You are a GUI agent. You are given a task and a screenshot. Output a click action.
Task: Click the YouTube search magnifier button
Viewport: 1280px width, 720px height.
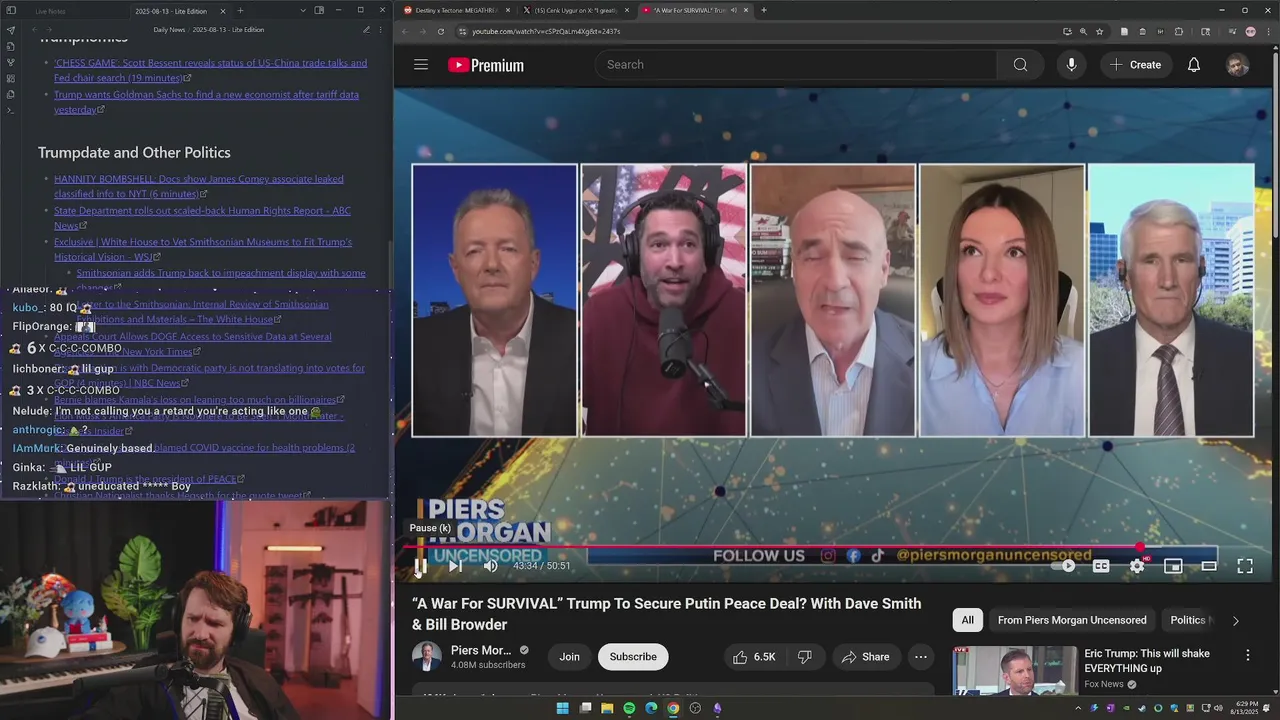pyautogui.click(x=1020, y=65)
